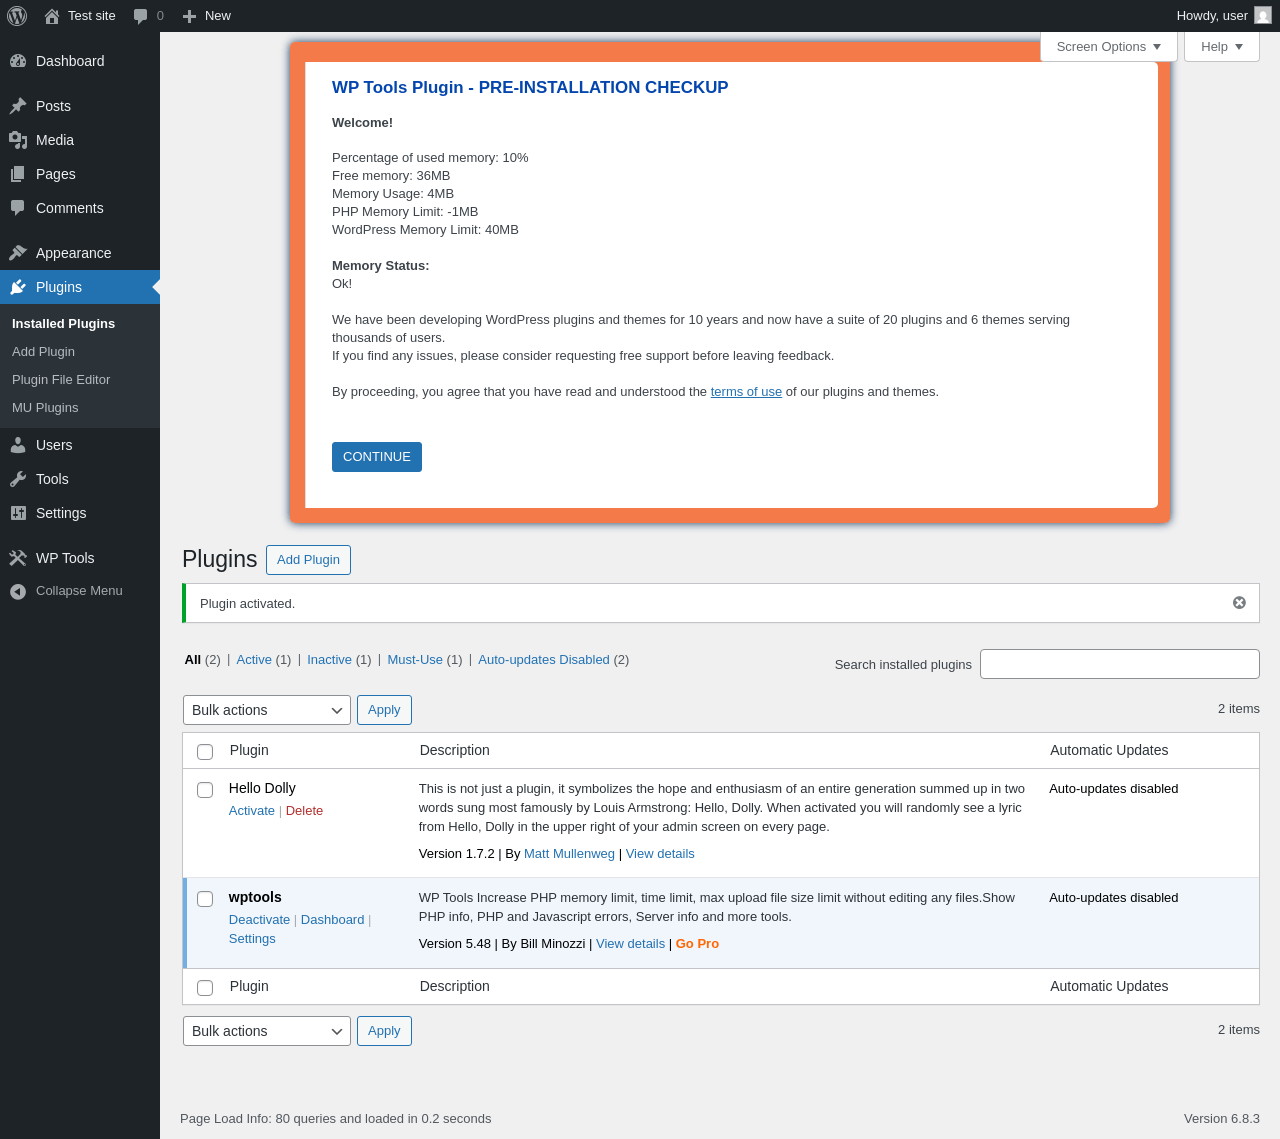Screen dimensions: 1280x1139
Task: Open the comments bubble icon in admin bar
Action: pyautogui.click(x=141, y=16)
